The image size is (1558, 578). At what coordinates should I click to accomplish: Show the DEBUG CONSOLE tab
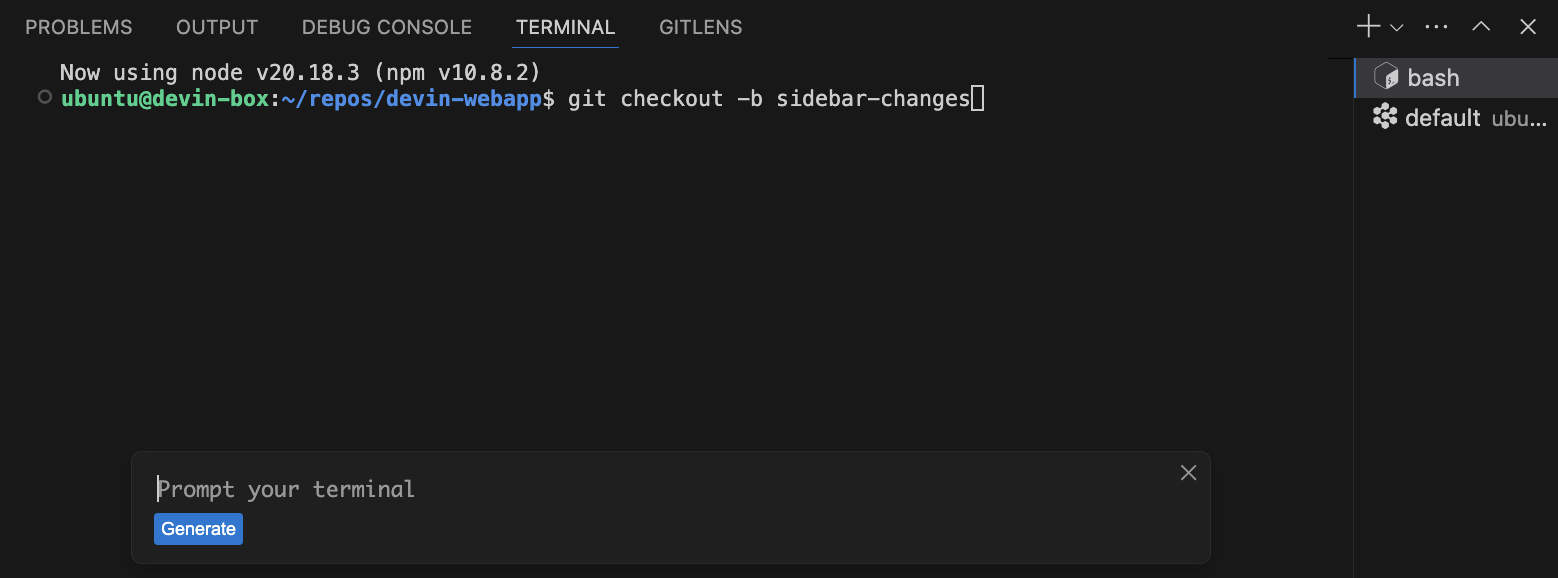pyautogui.click(x=387, y=27)
